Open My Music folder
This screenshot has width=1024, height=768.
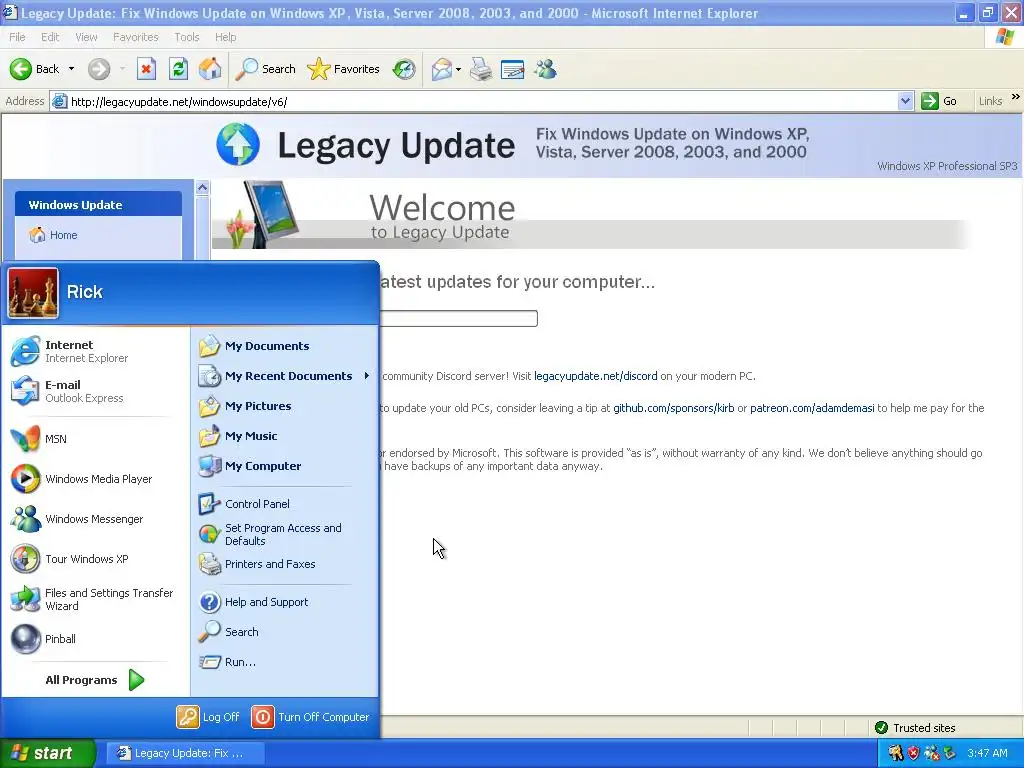click(285, 436)
